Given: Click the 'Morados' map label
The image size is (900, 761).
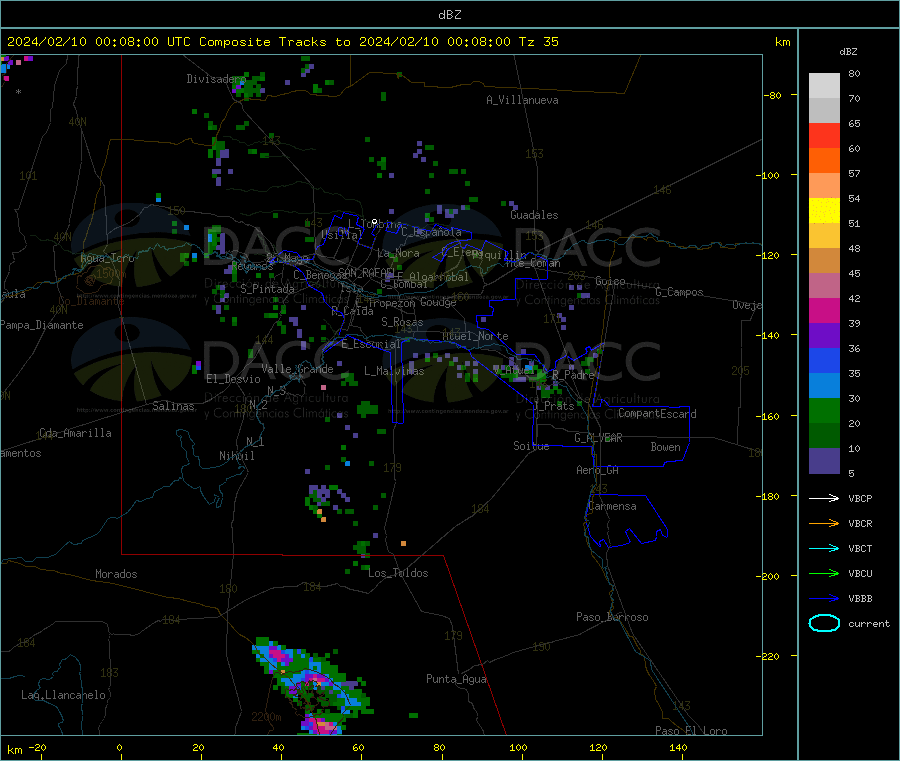Looking at the screenshot, I should click(x=116, y=574).
